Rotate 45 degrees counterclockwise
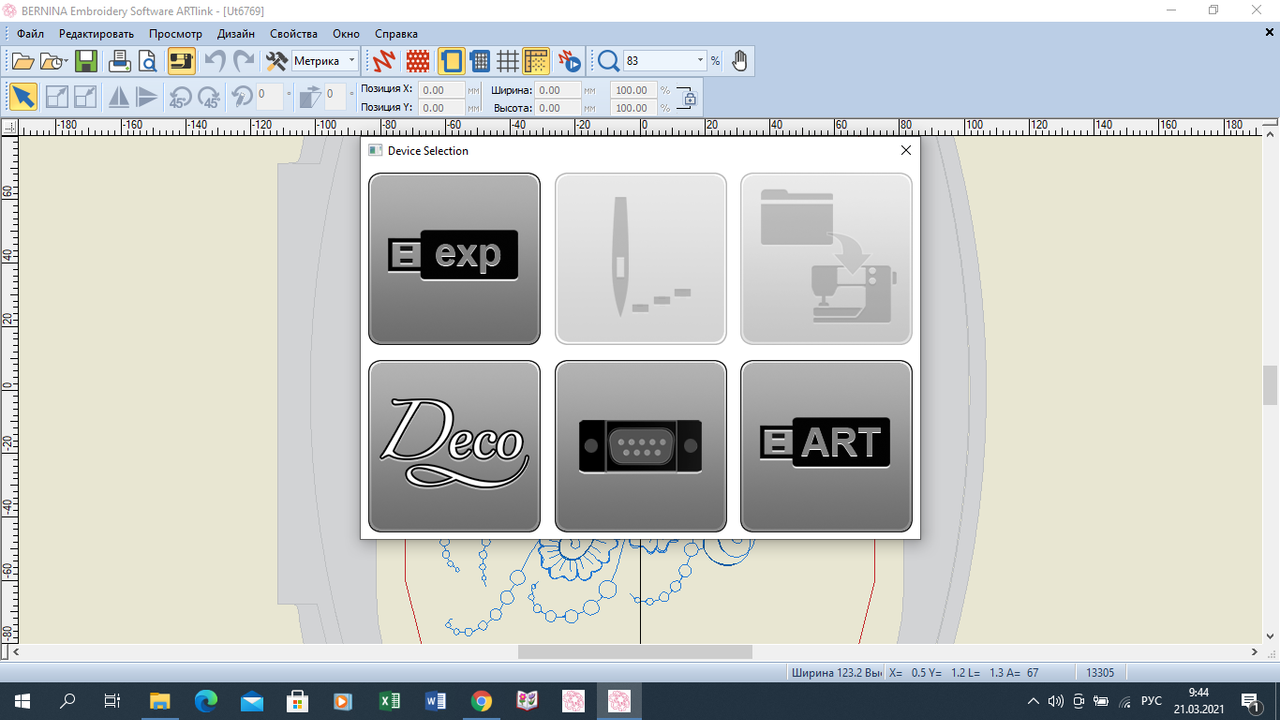 point(180,97)
